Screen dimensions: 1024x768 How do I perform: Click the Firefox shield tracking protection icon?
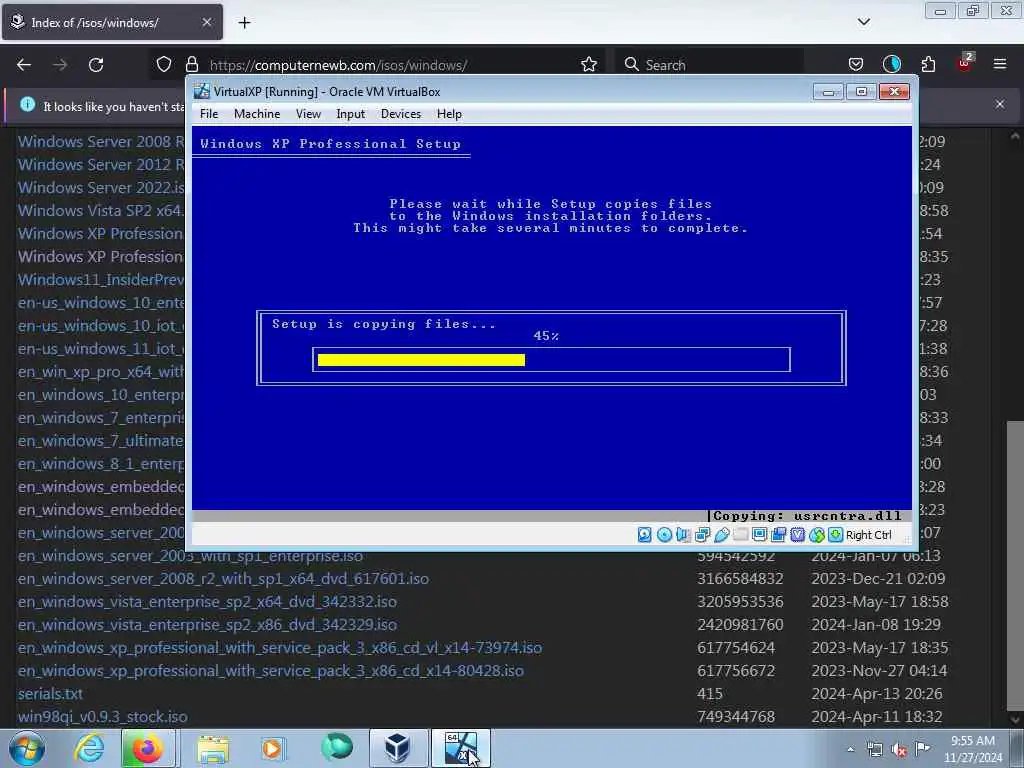click(x=164, y=65)
